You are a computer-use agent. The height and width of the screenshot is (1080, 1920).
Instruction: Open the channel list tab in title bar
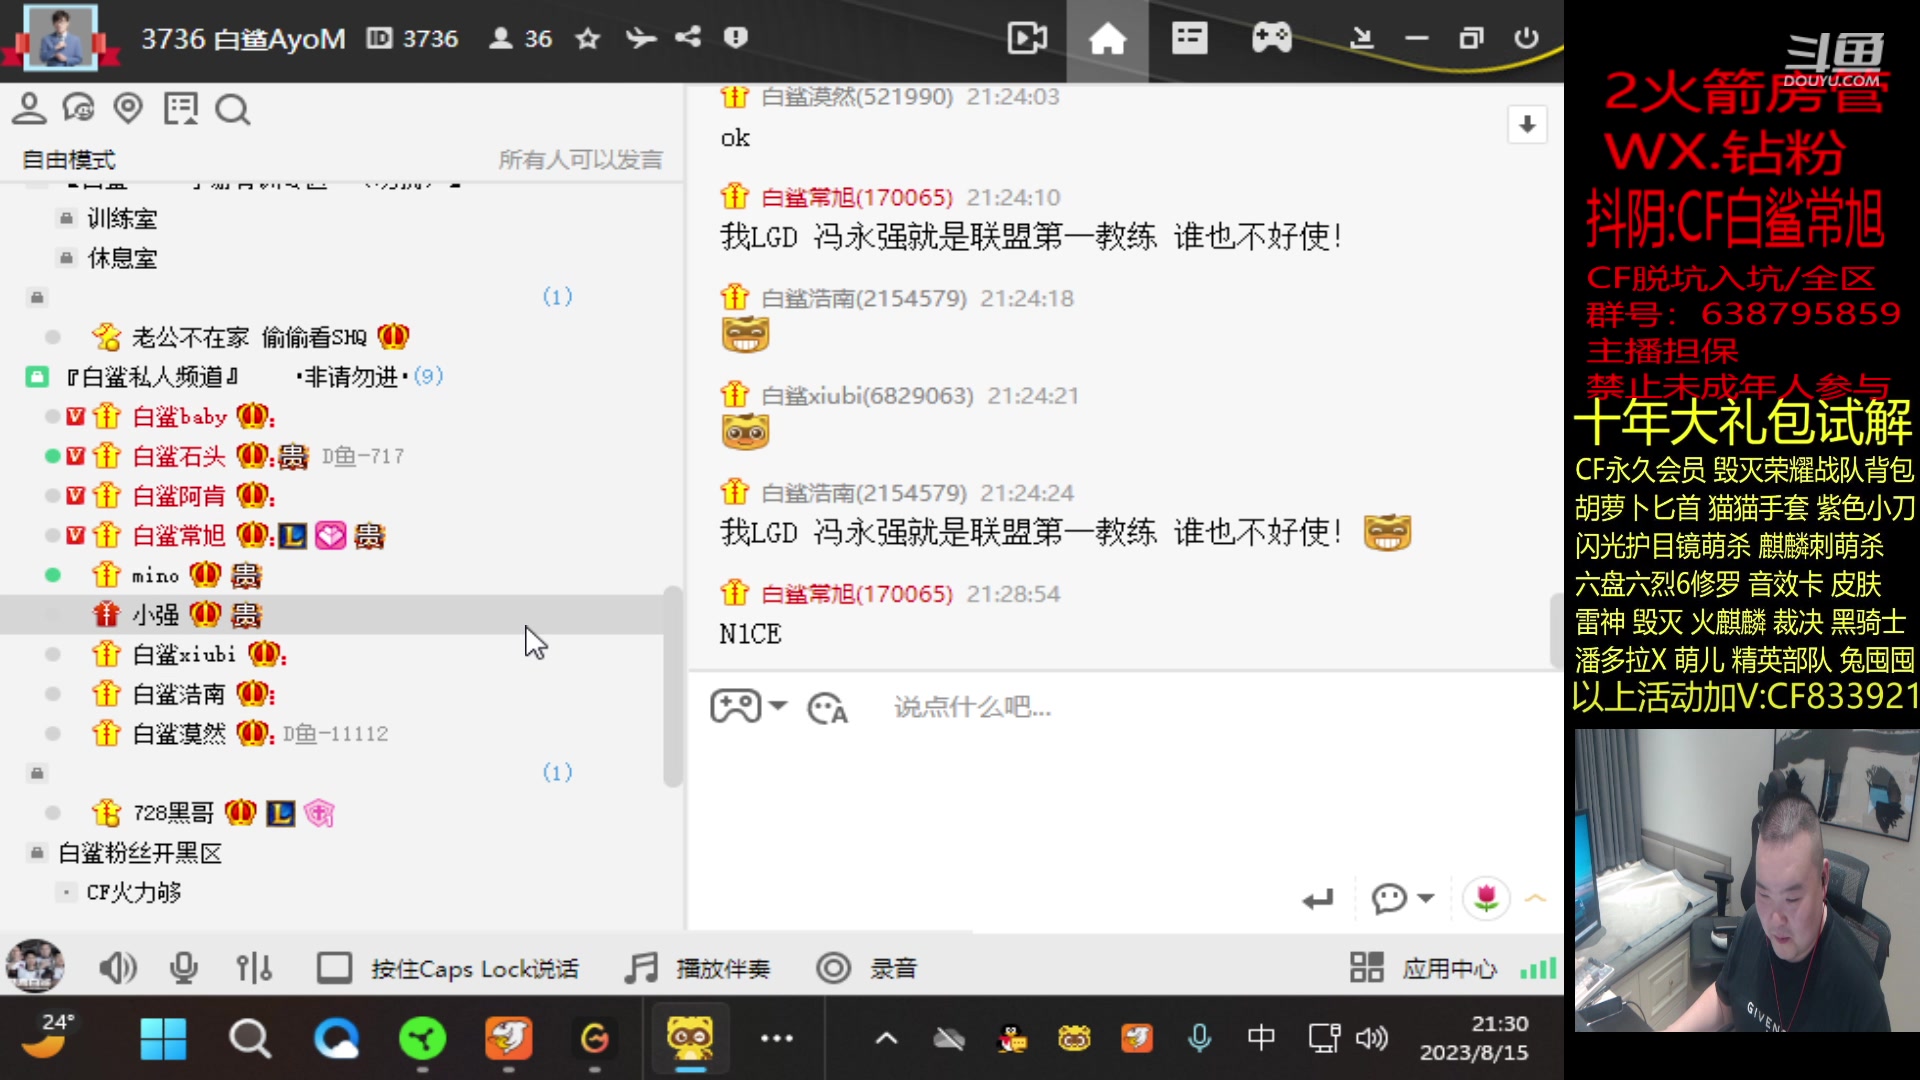pos(1189,38)
